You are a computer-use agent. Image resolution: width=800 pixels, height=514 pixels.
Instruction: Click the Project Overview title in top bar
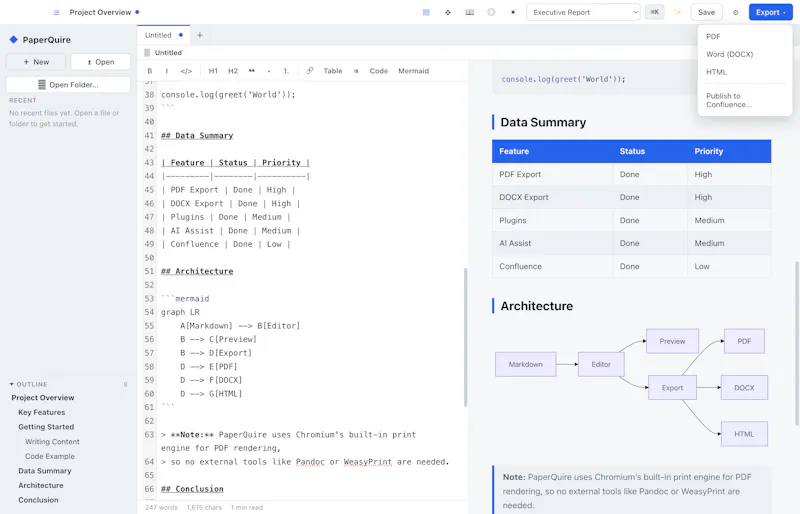(100, 12)
